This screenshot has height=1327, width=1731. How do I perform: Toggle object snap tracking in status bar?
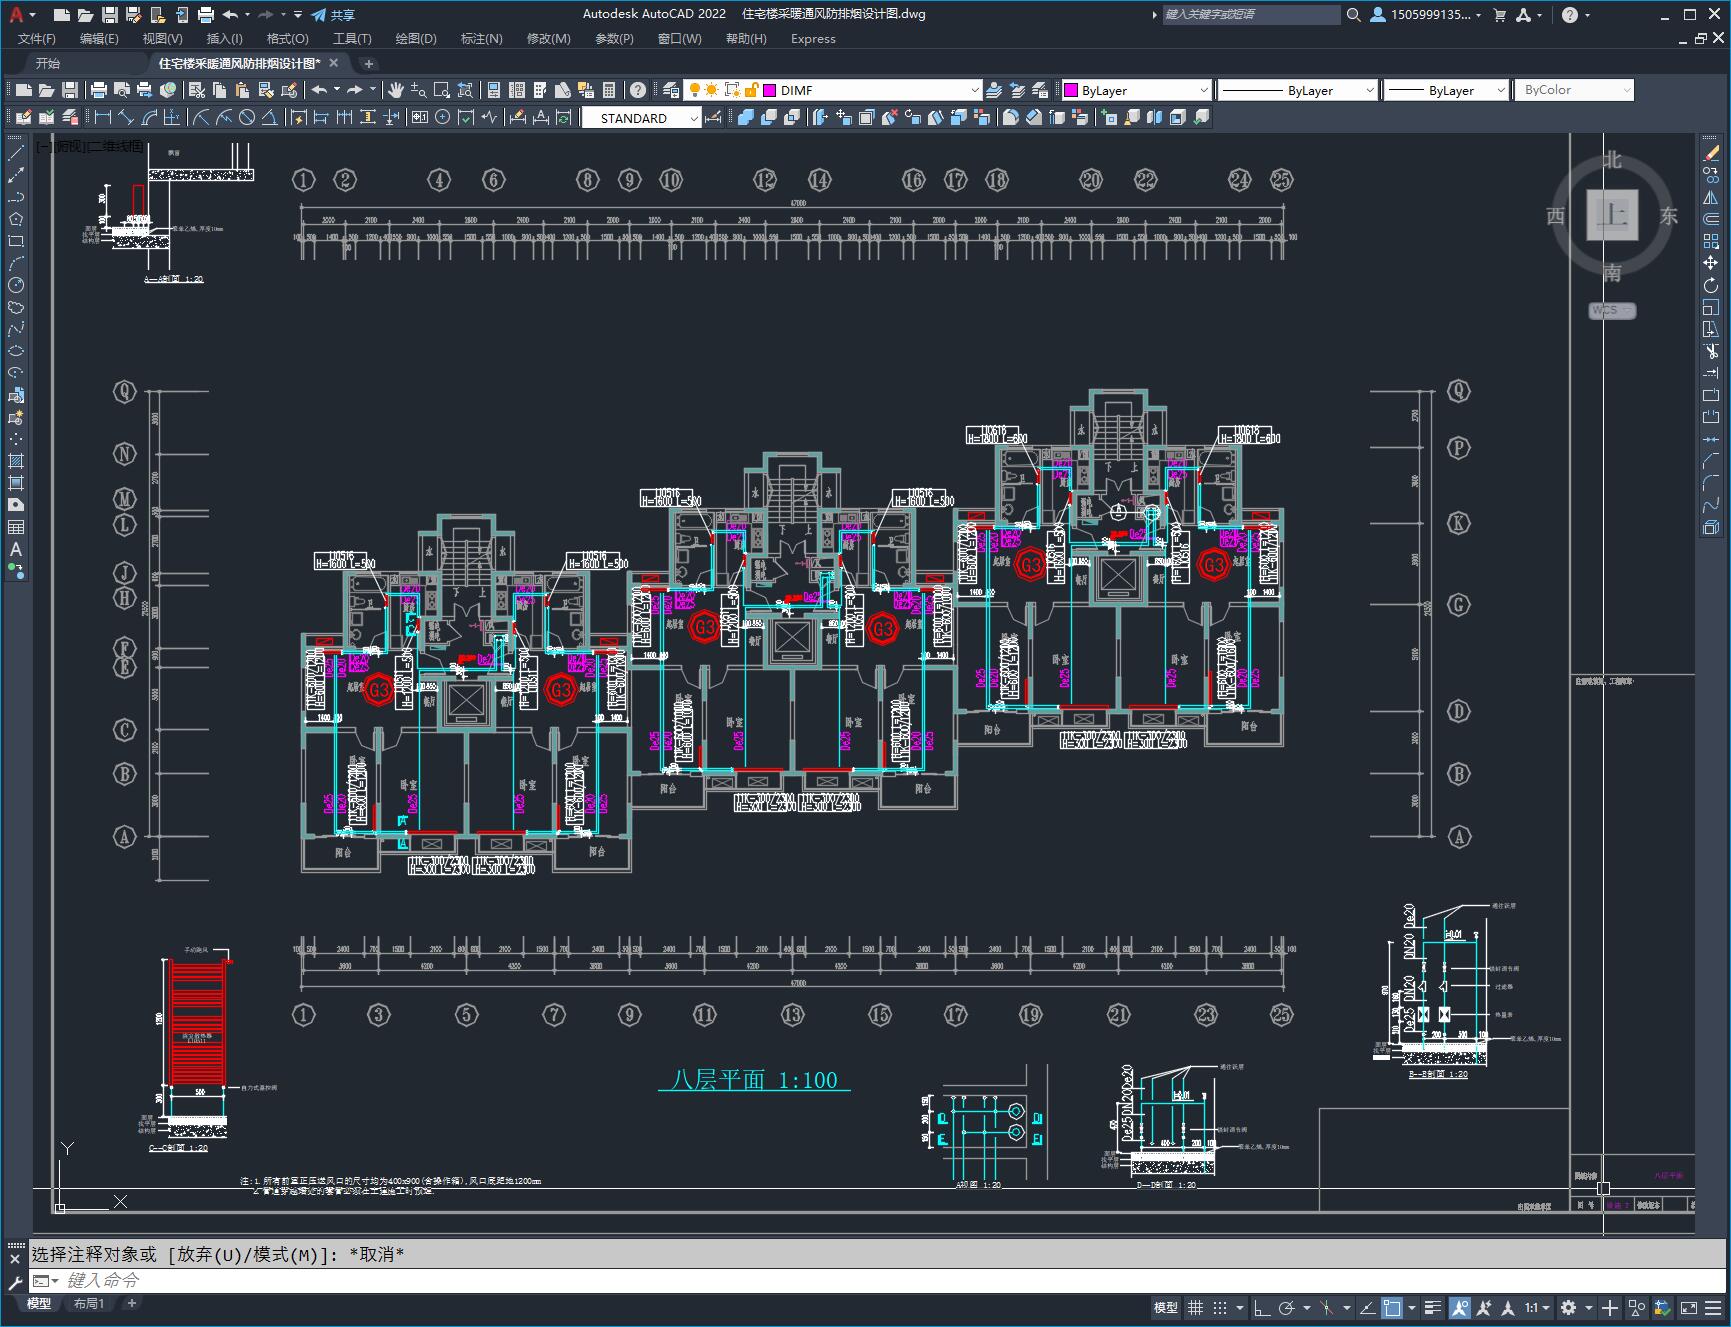pos(1367,1307)
